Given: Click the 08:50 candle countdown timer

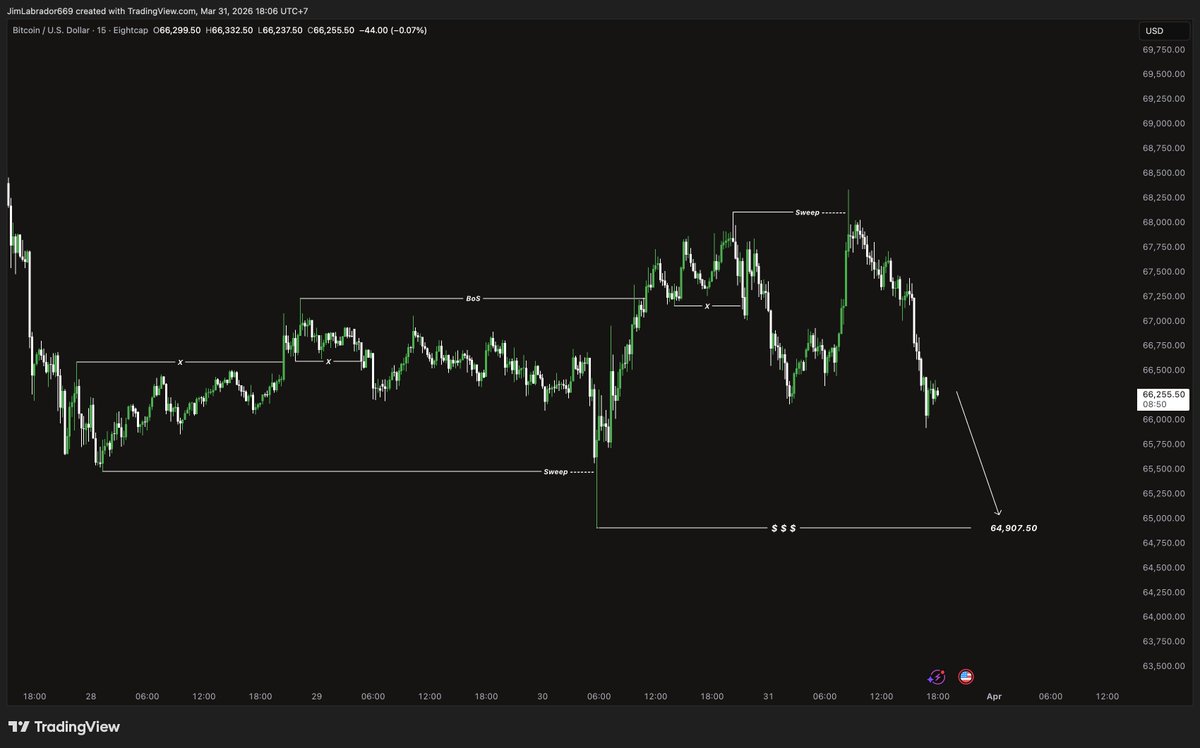Looking at the screenshot, I should pyautogui.click(x=1154, y=404).
